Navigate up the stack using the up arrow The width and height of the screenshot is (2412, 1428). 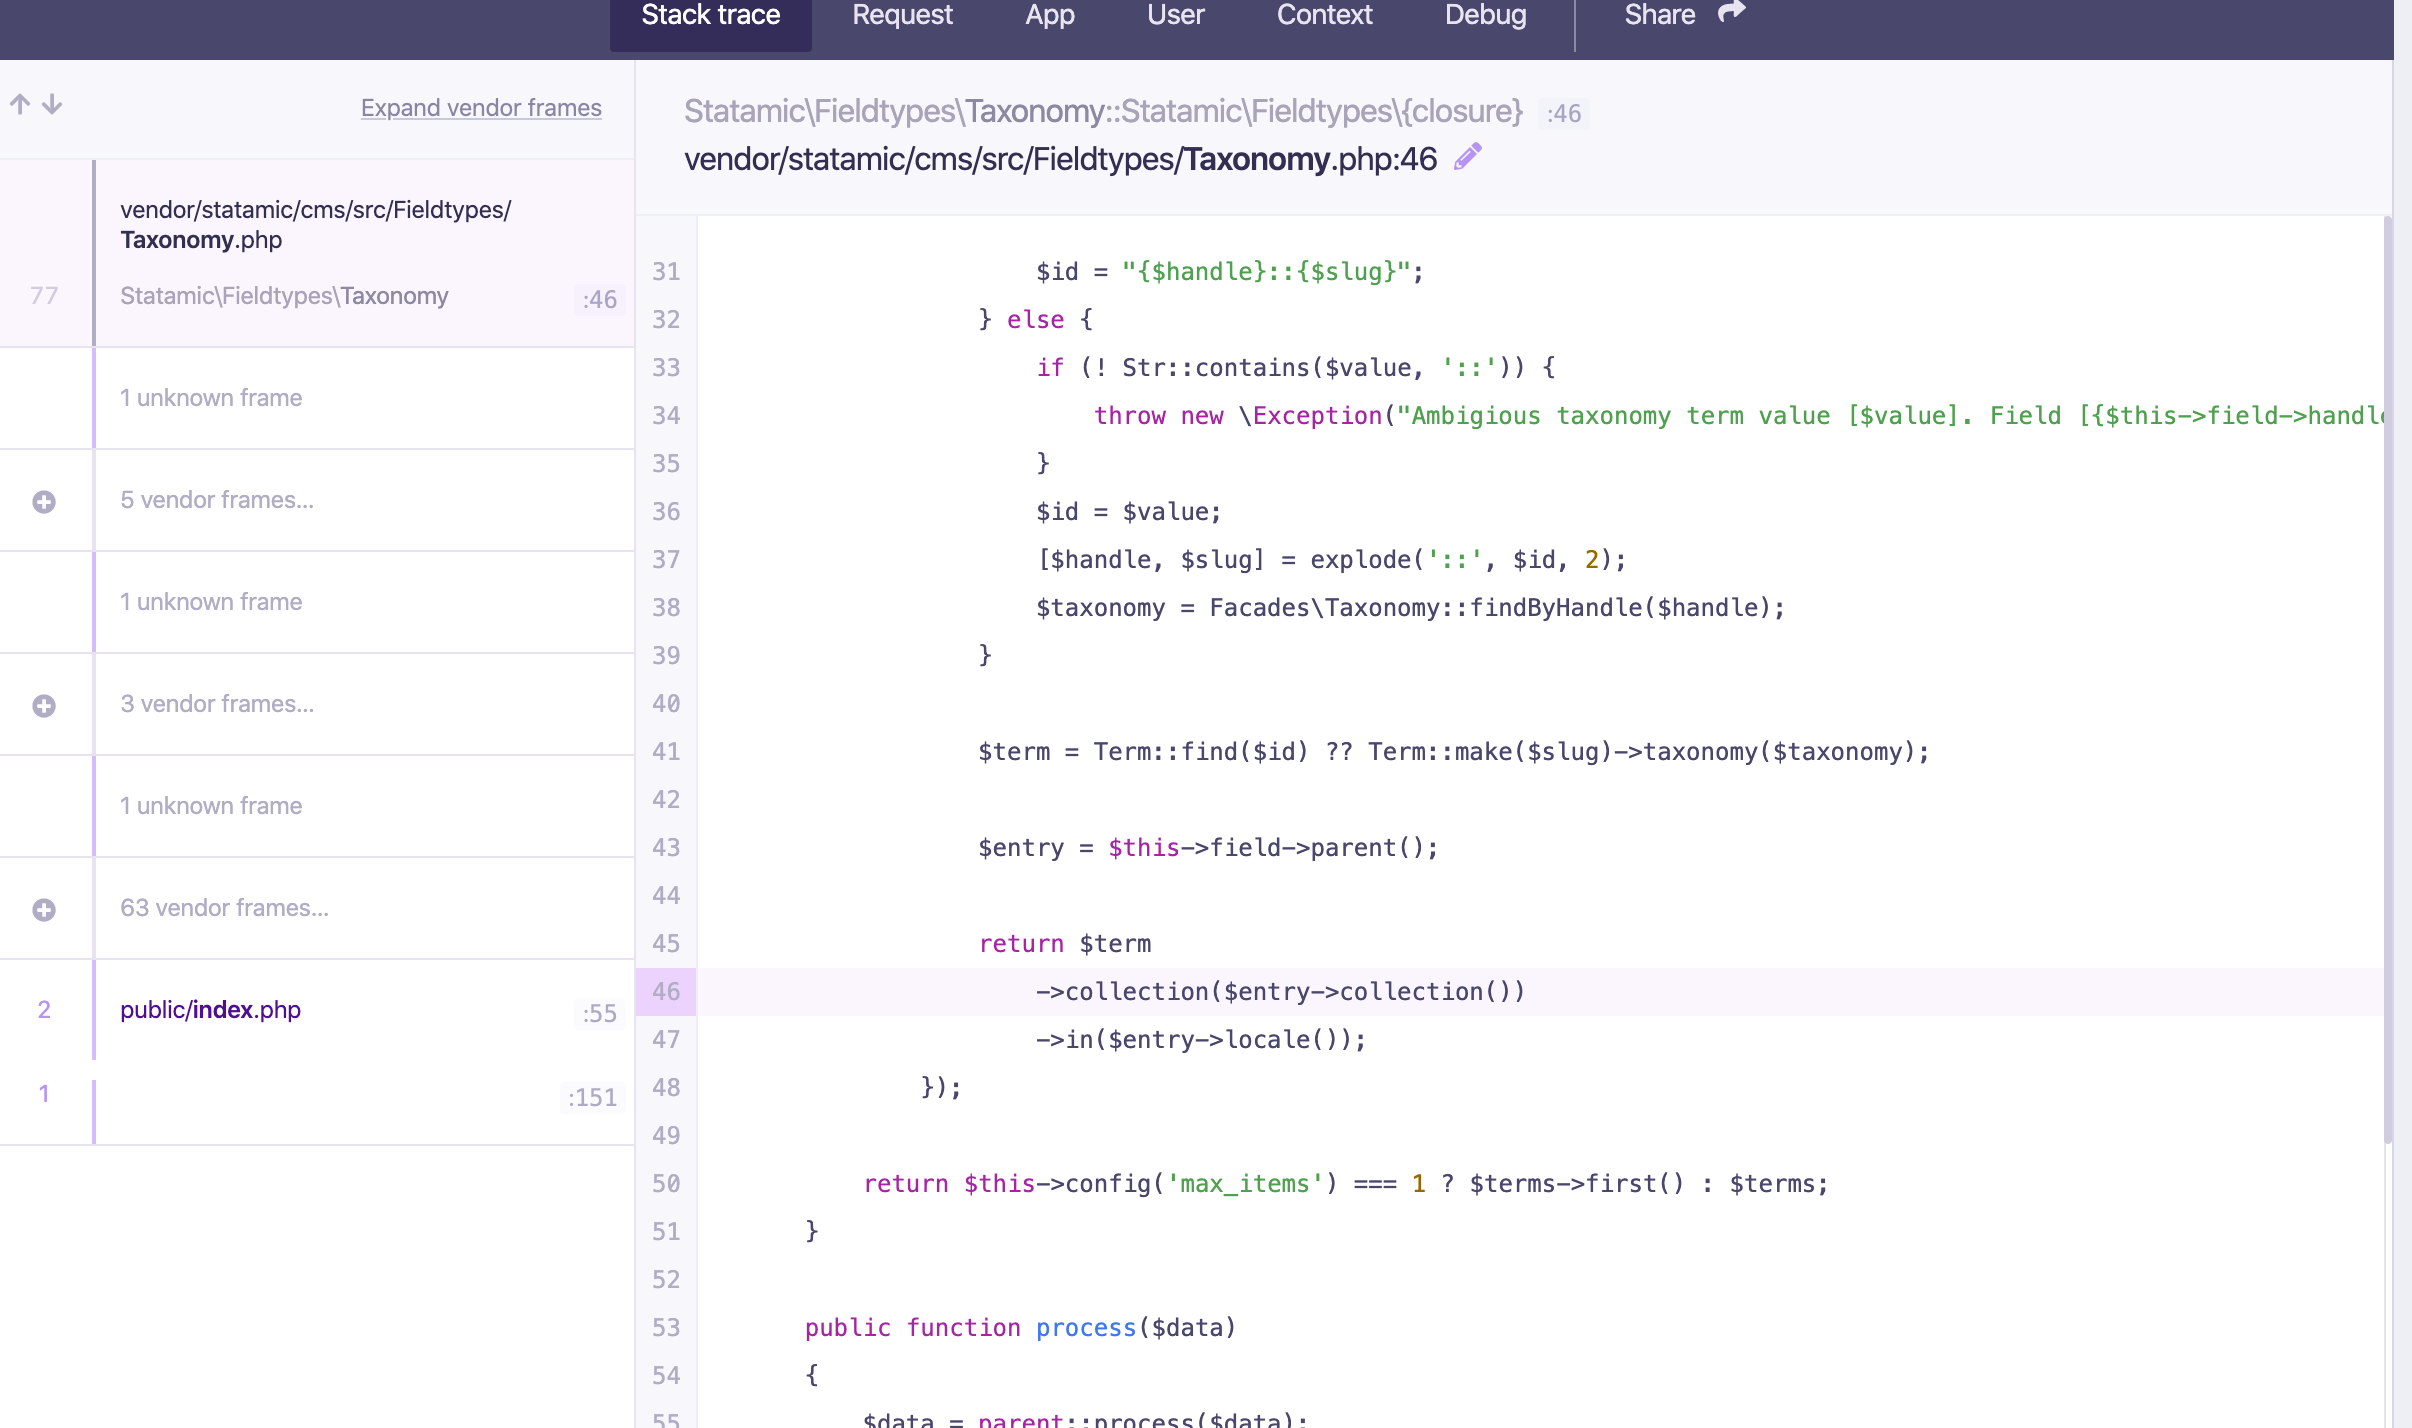pos(20,105)
